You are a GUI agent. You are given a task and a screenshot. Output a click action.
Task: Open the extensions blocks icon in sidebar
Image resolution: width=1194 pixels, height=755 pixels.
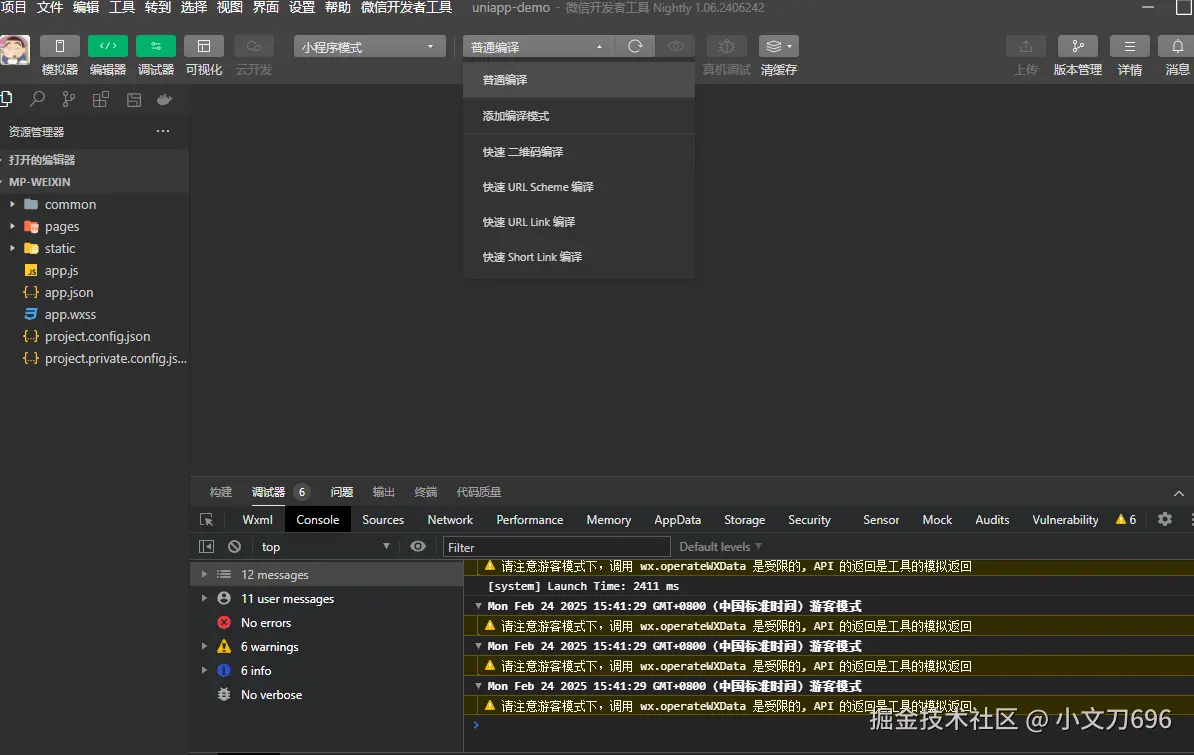tap(101, 99)
